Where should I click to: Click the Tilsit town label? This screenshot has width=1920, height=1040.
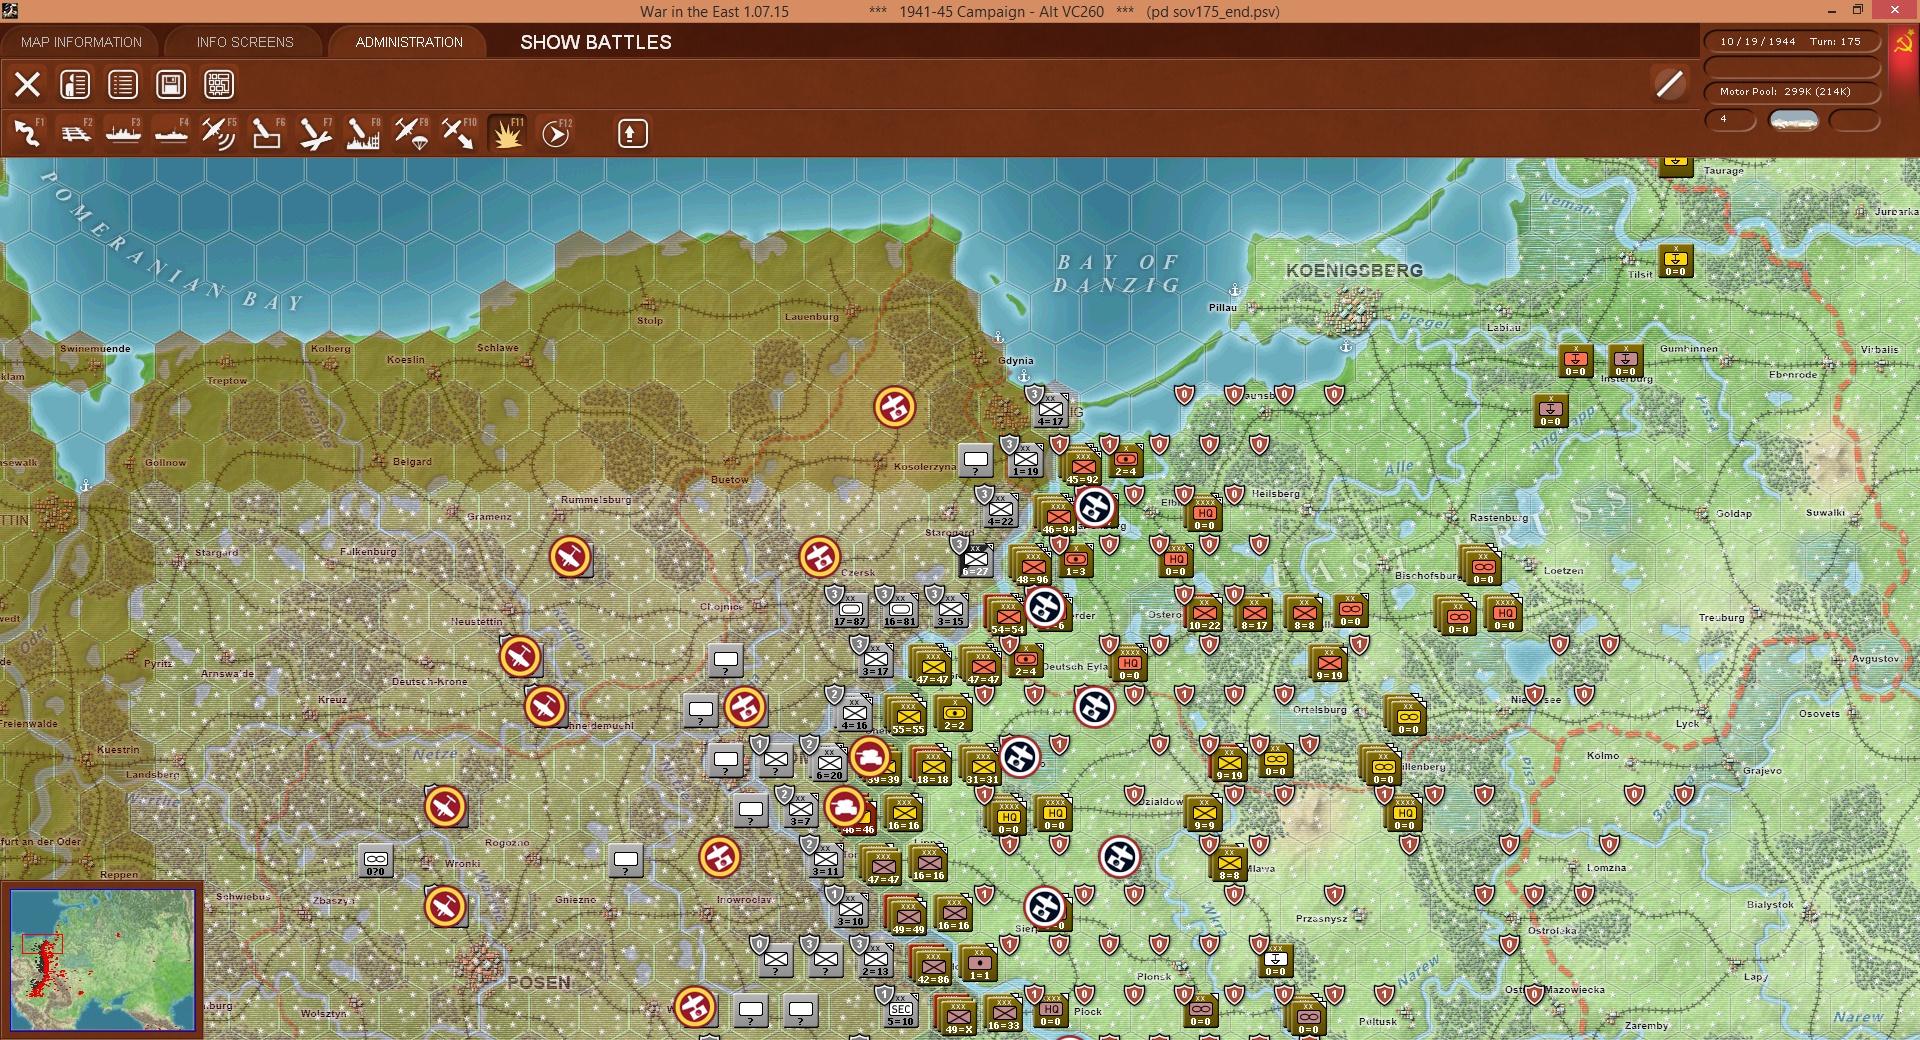(1640, 274)
